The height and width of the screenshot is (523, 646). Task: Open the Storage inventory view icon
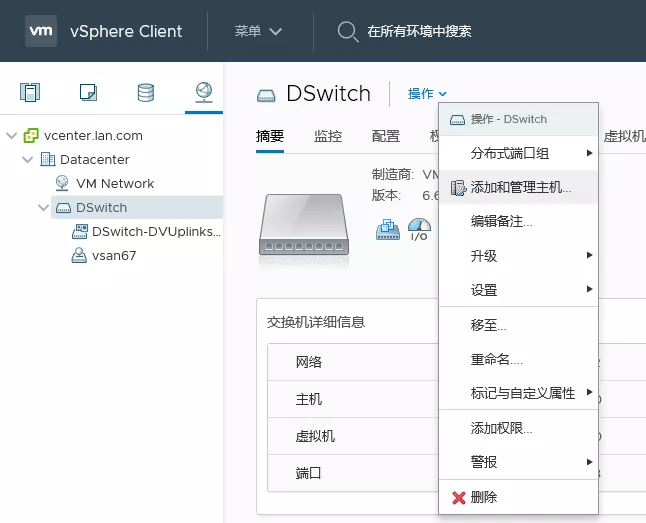pyautogui.click(x=146, y=93)
